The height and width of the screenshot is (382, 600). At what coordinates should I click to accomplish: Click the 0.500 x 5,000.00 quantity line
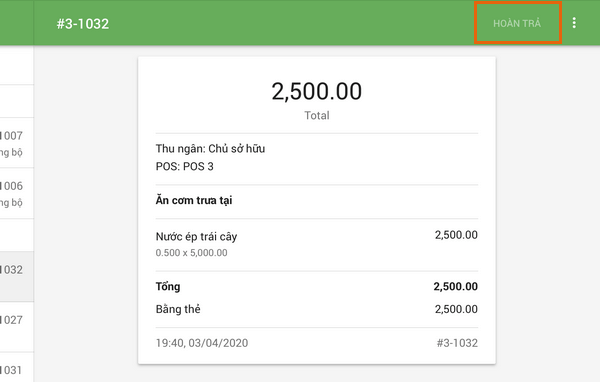point(191,253)
